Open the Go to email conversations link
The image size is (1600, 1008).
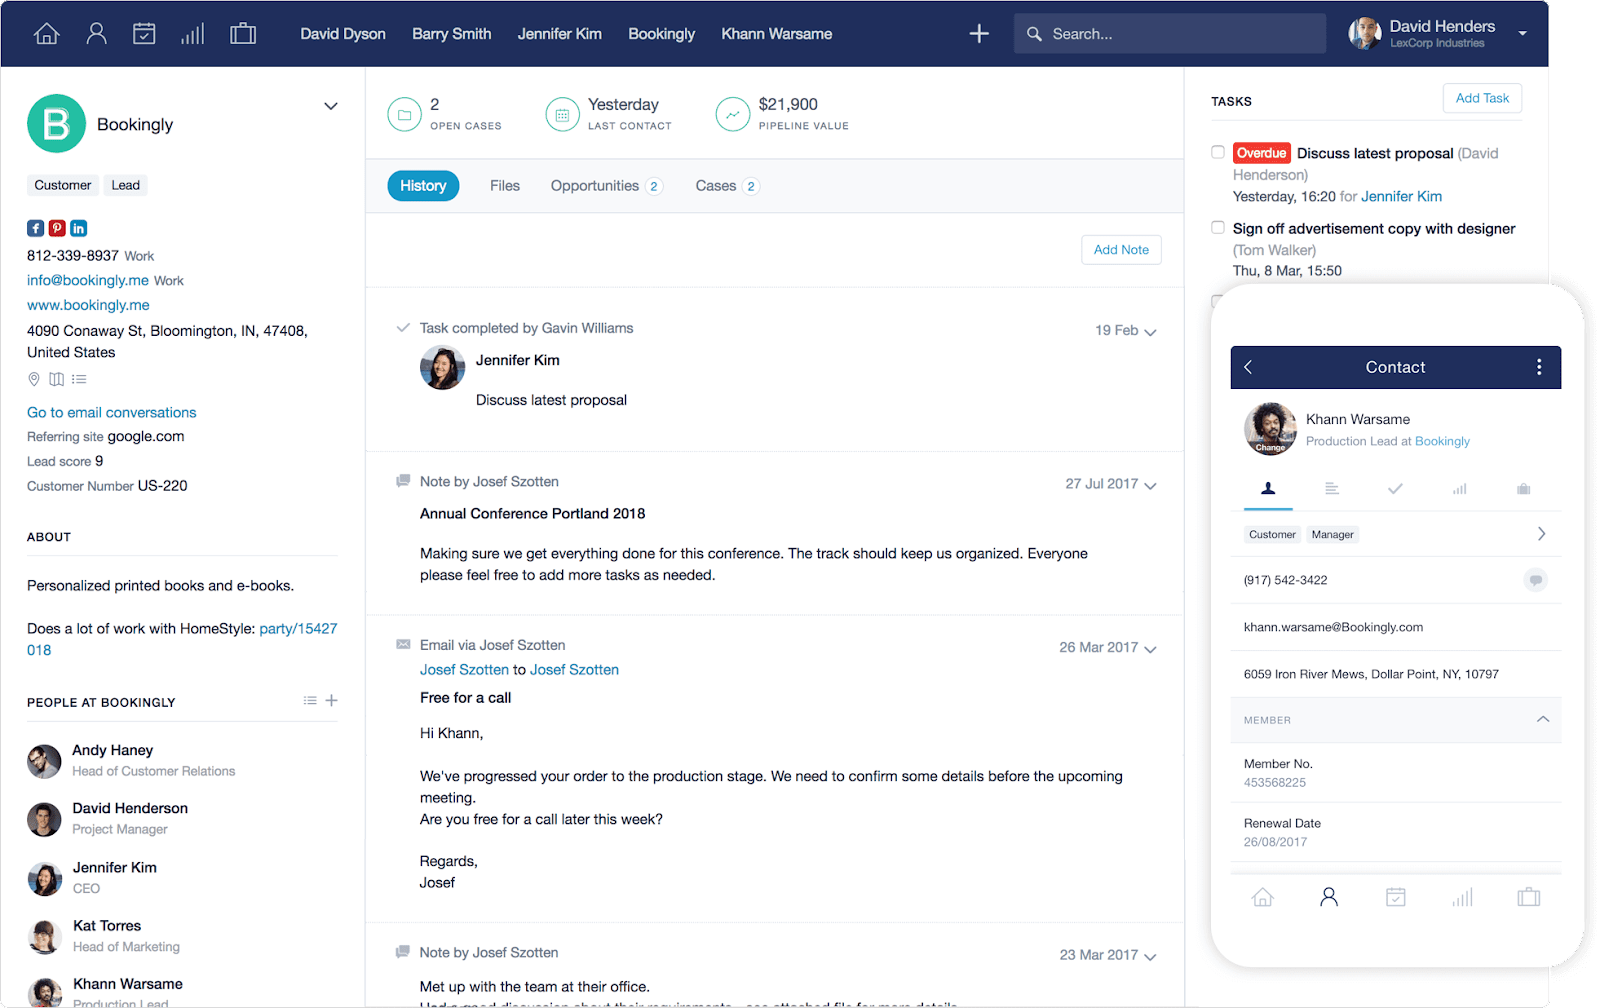point(111,412)
